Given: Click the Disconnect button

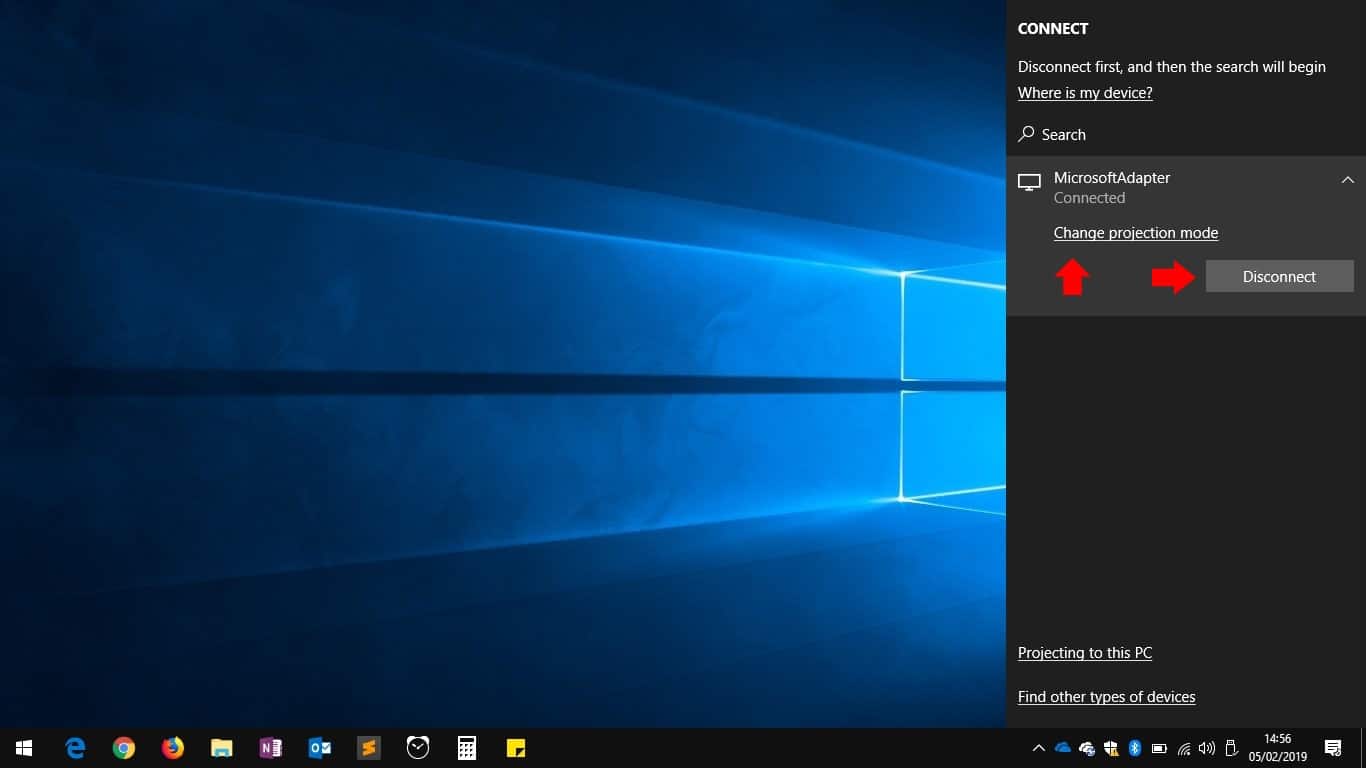Looking at the screenshot, I should point(1279,277).
